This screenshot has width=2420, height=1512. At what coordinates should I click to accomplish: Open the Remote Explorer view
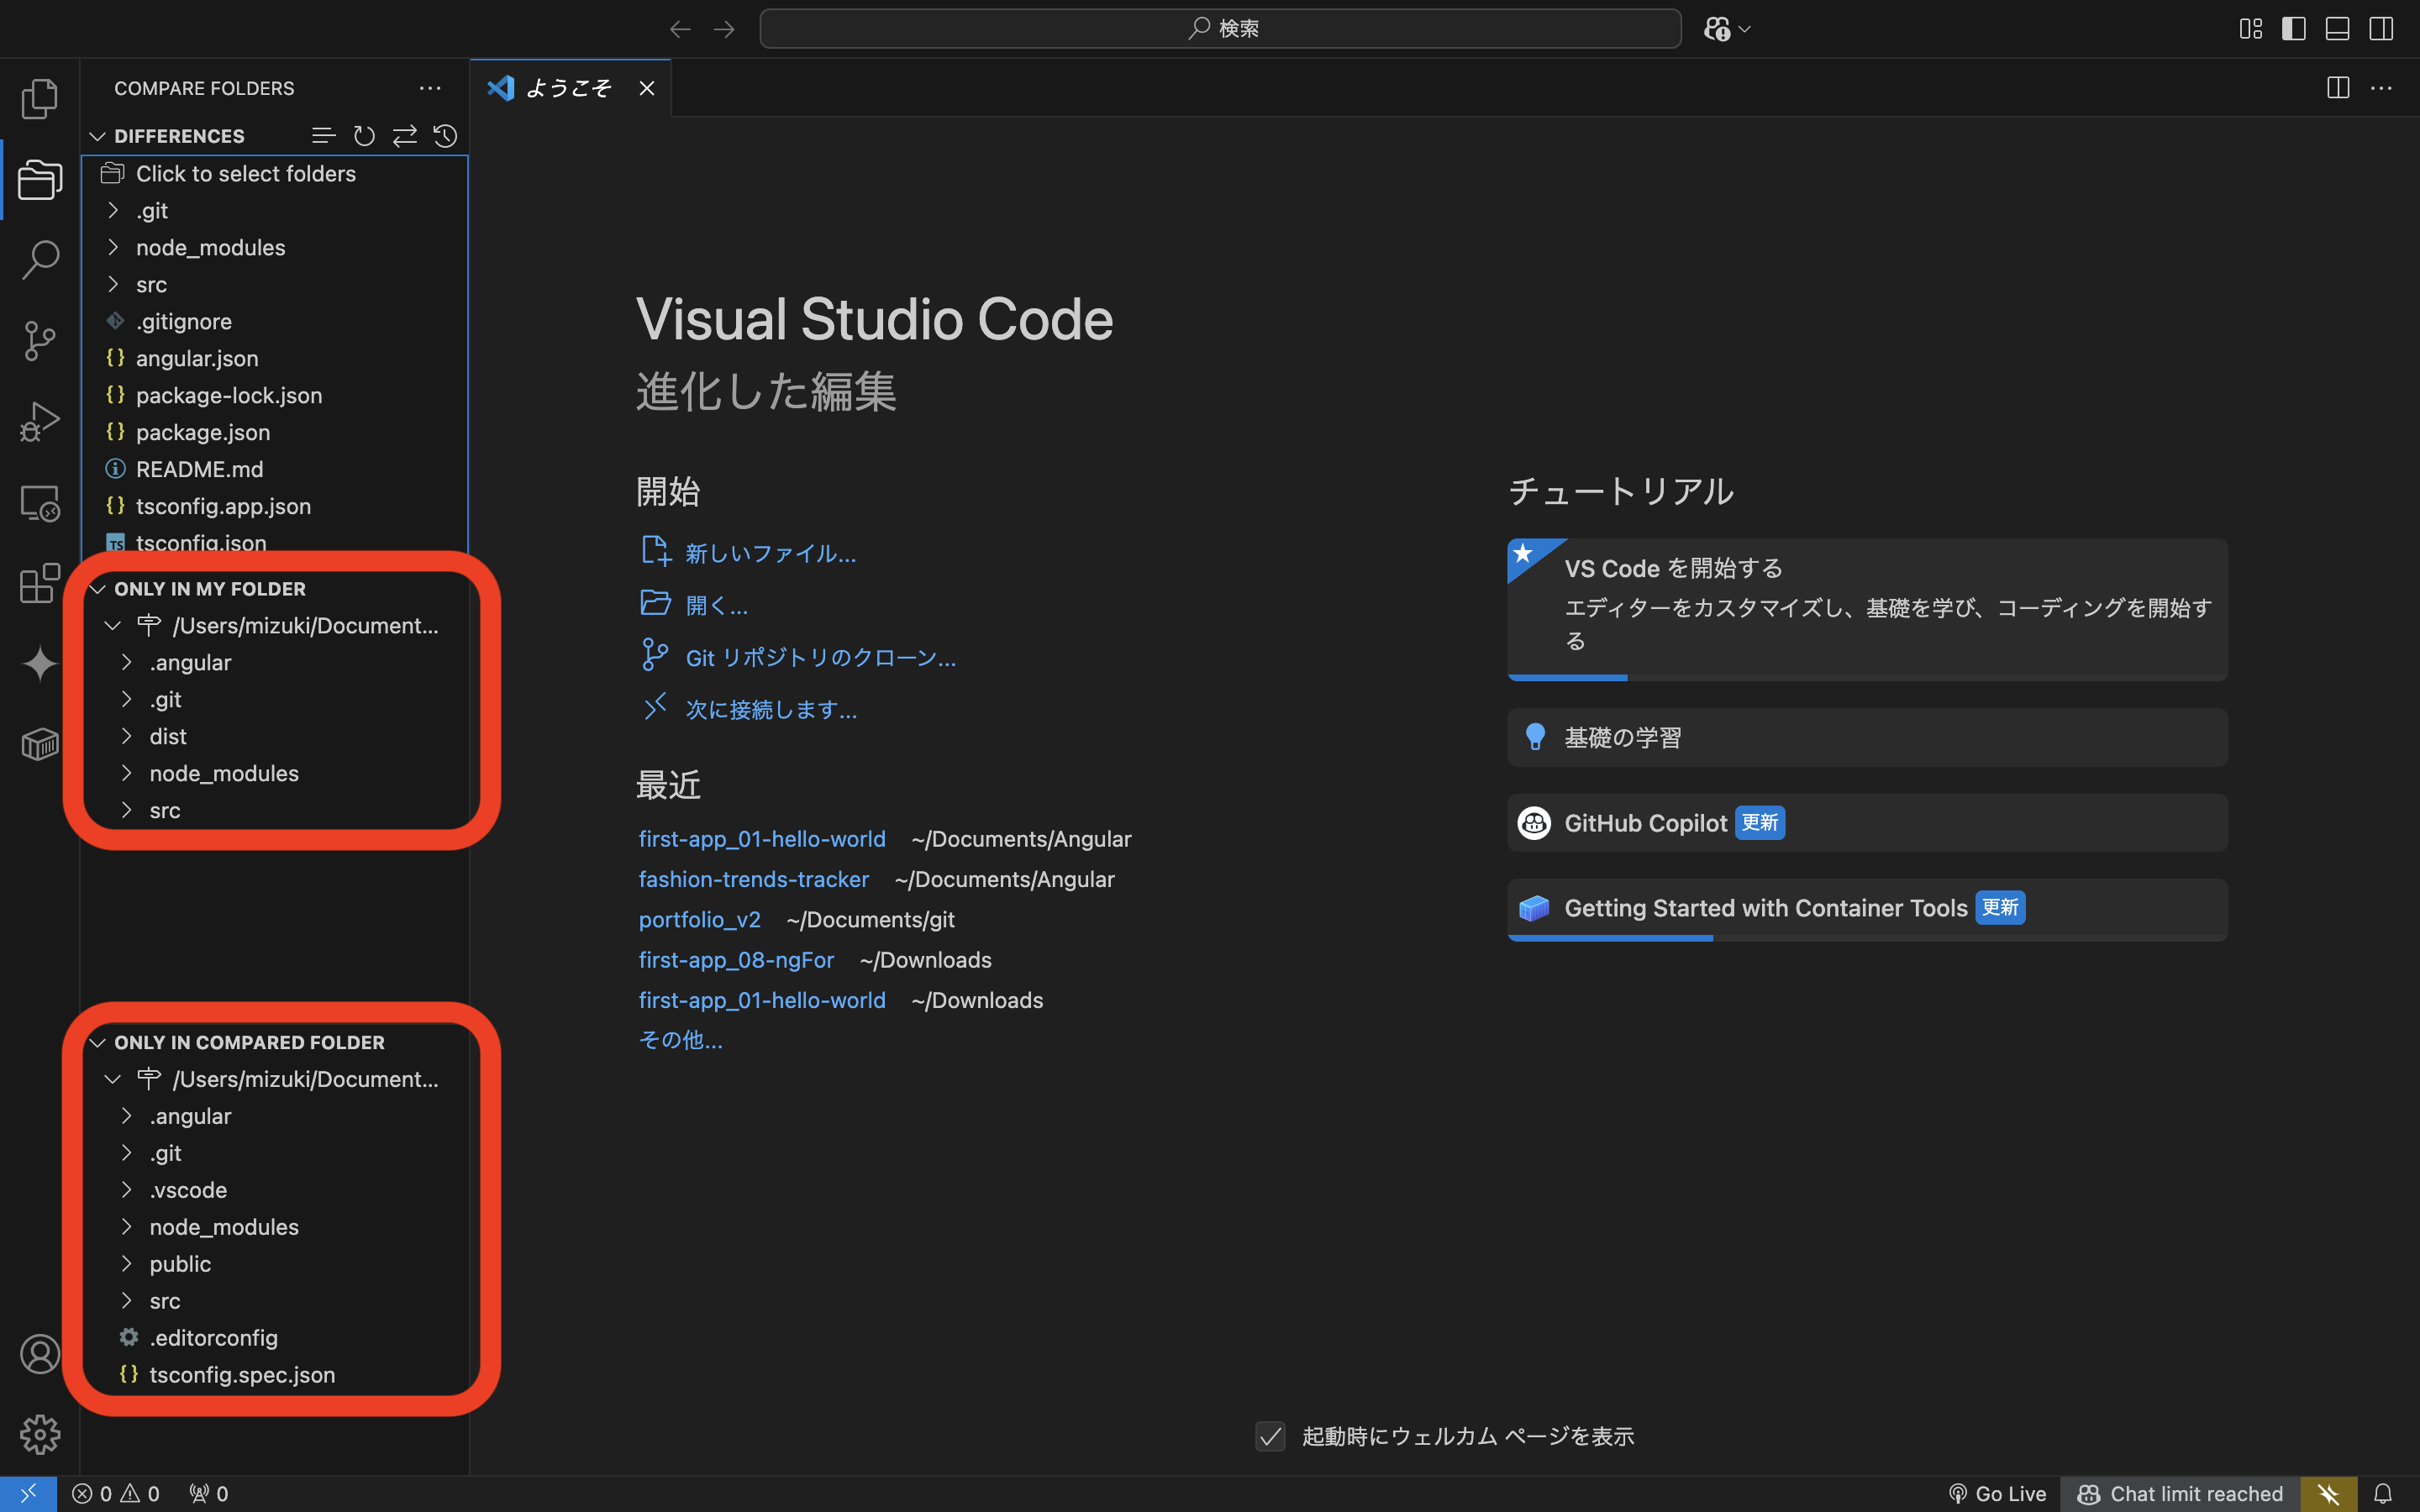pos(39,503)
